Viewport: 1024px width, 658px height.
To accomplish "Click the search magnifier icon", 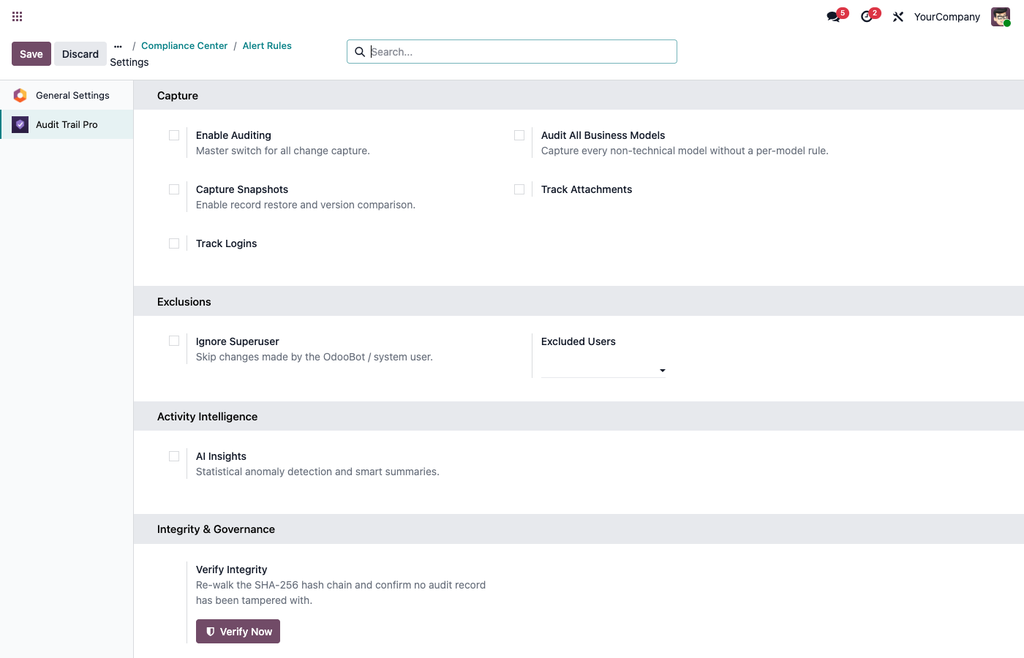I will pos(360,52).
